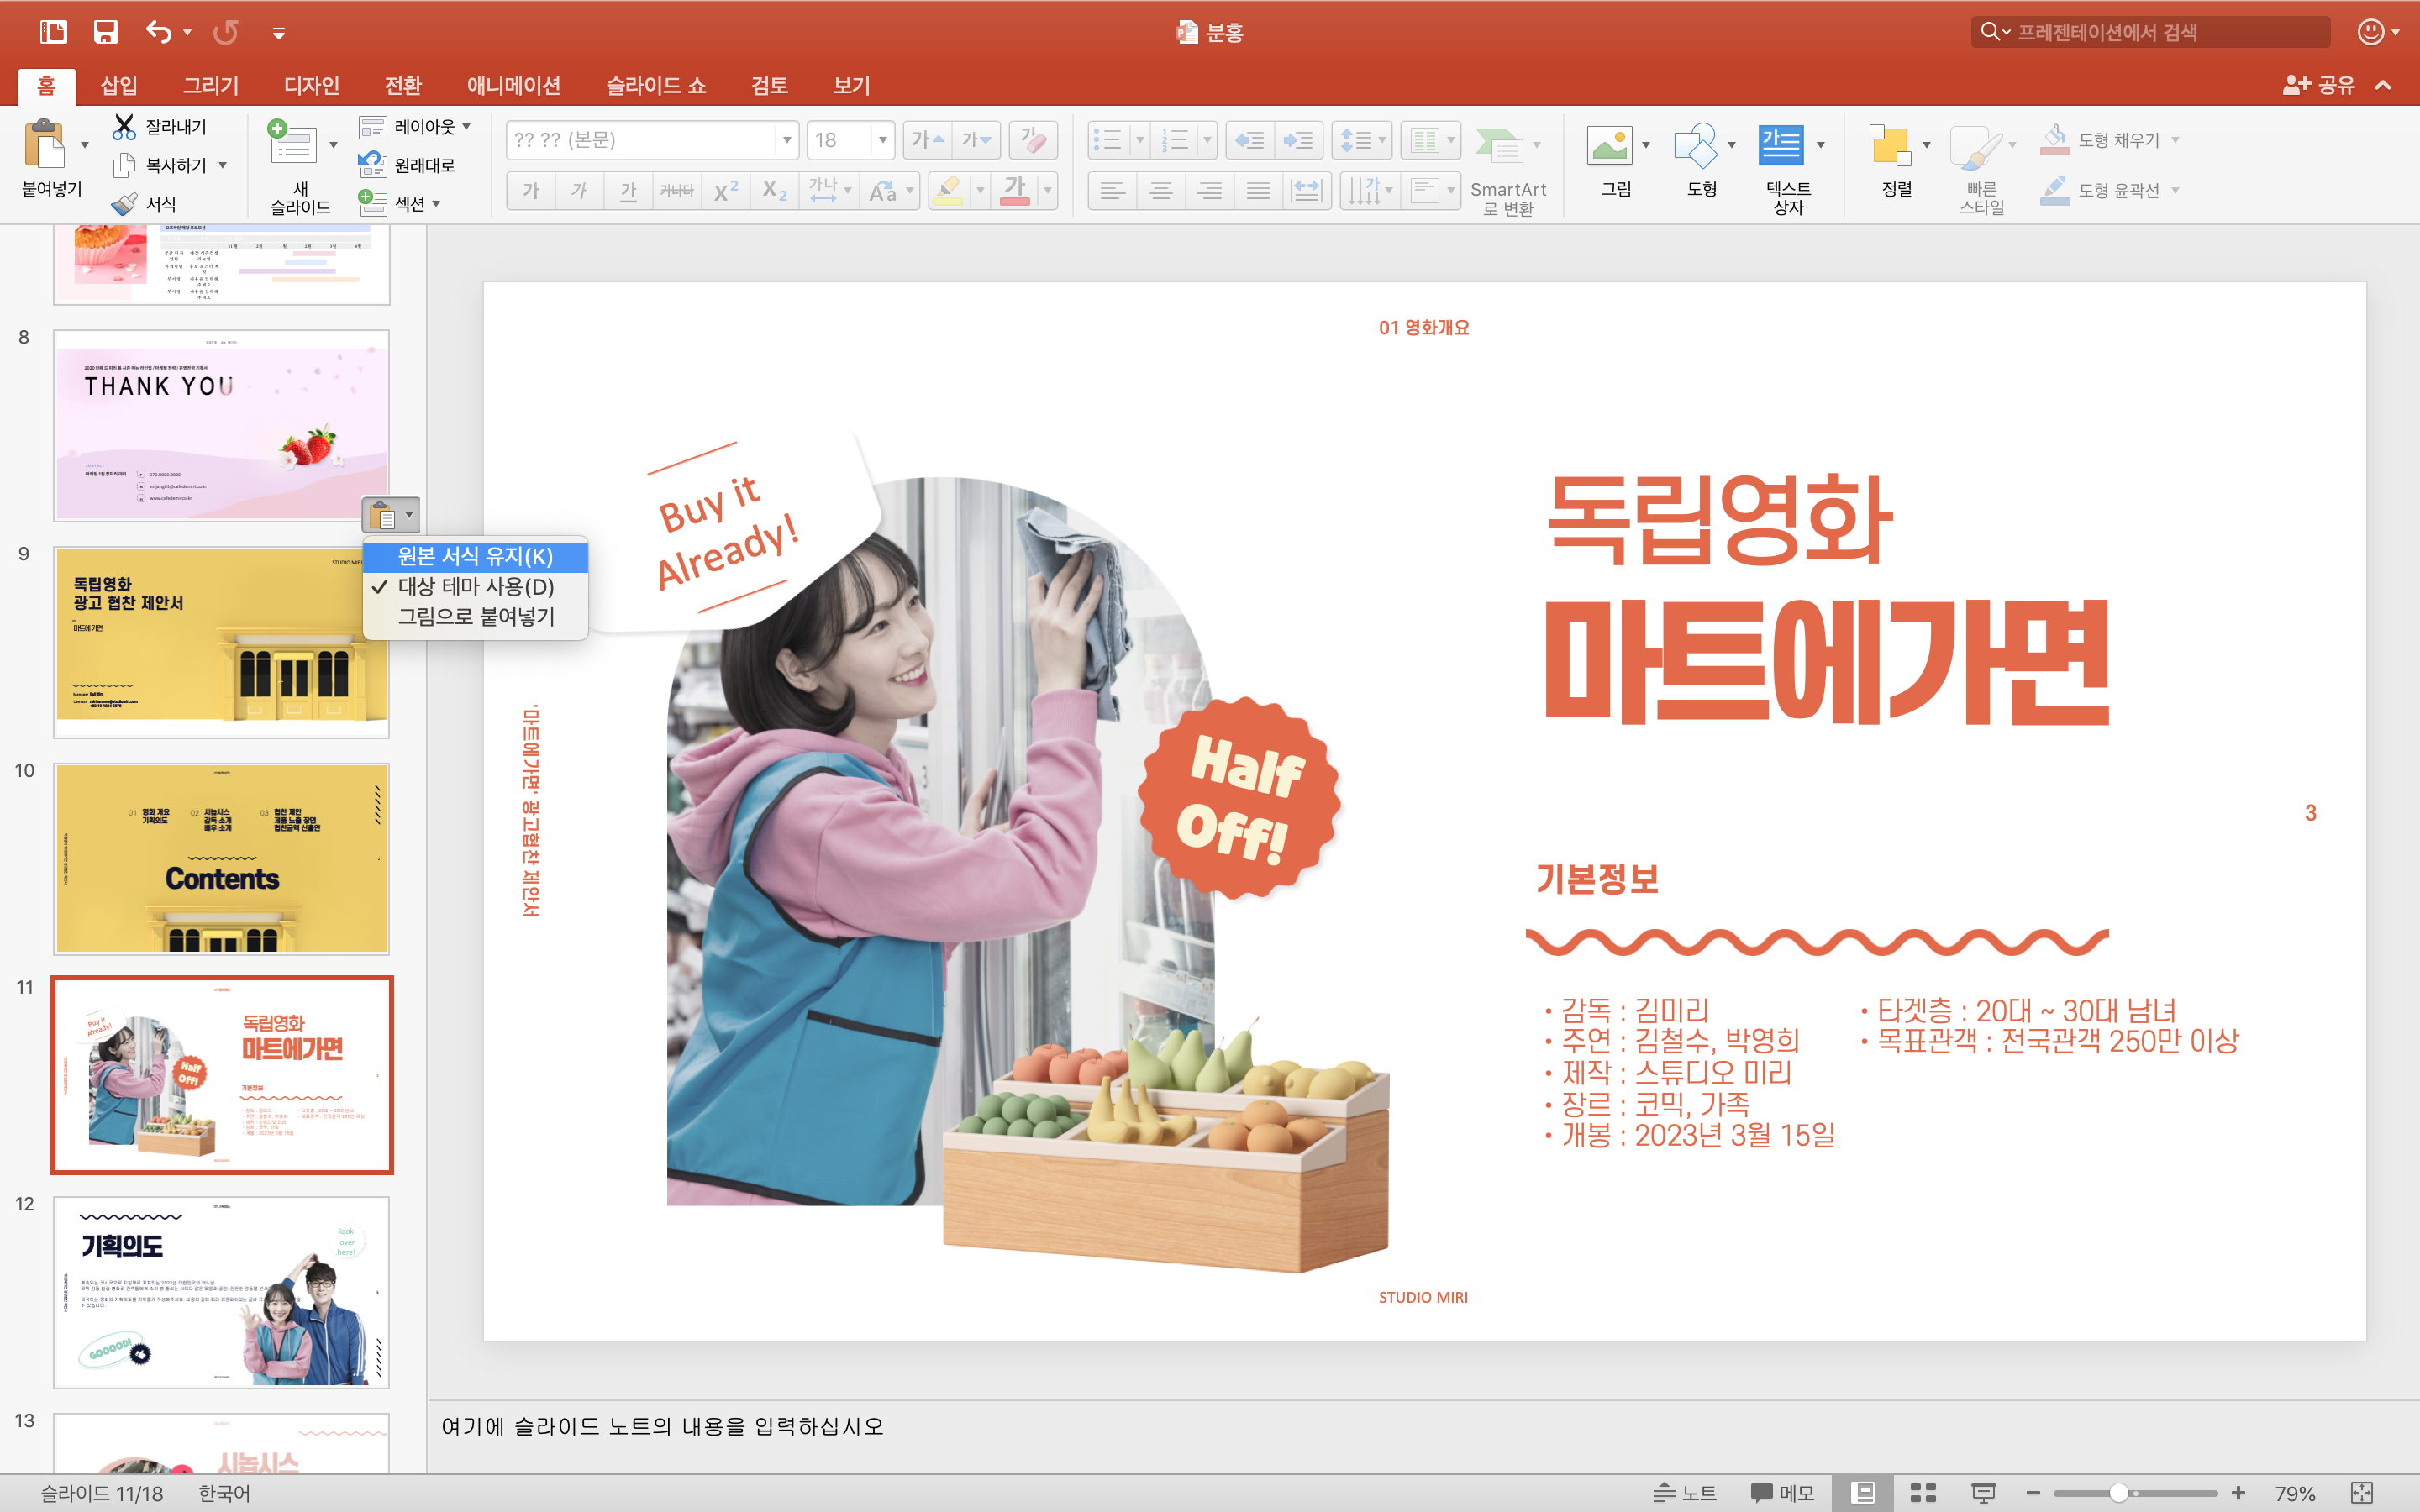Align text left

click(1112, 190)
